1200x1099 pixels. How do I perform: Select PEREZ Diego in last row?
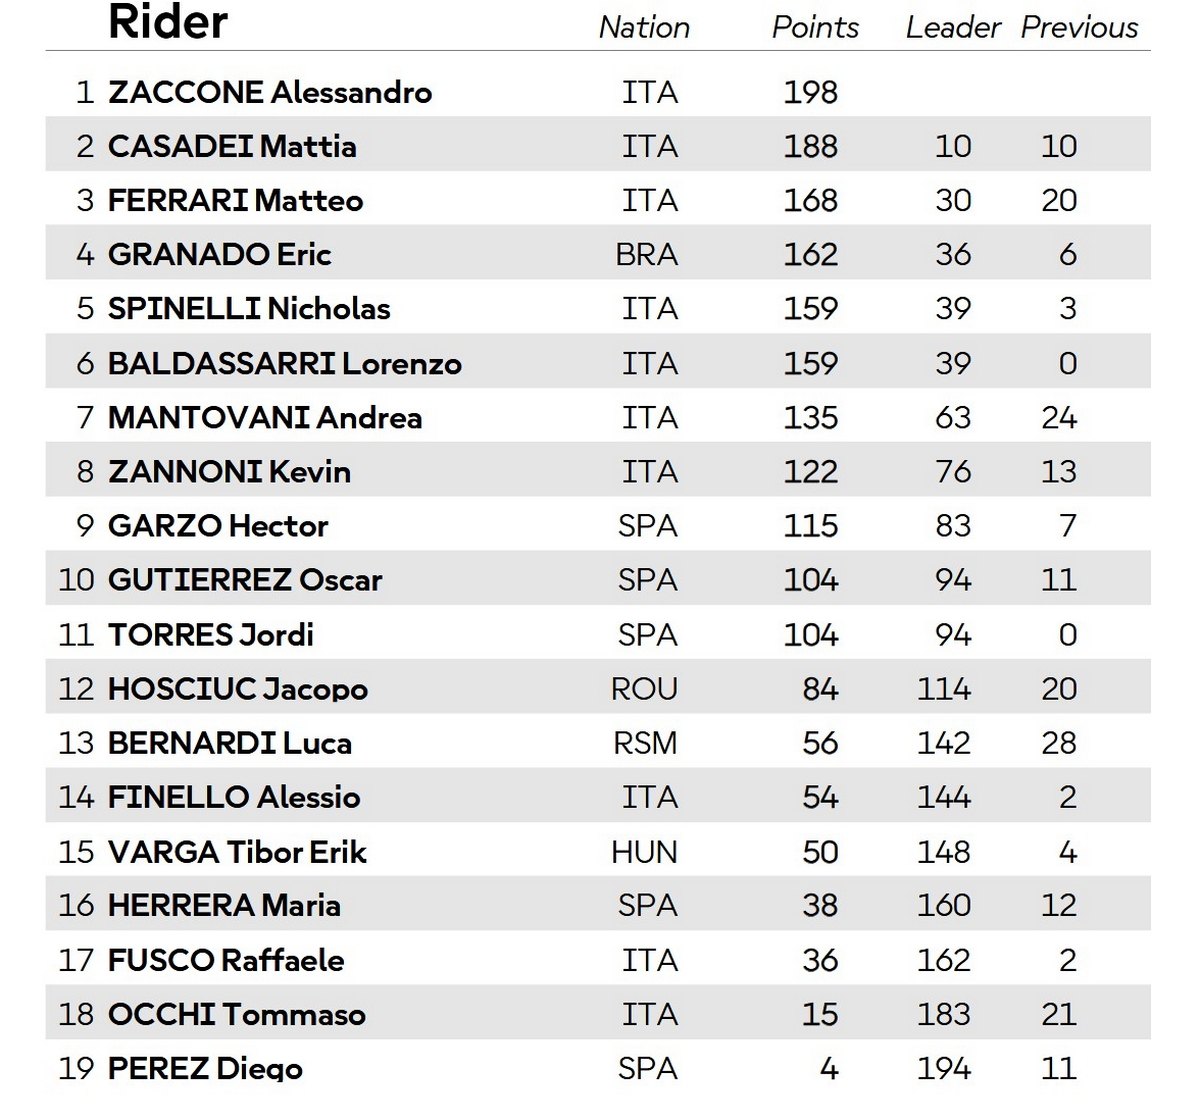pyautogui.click(x=205, y=1067)
